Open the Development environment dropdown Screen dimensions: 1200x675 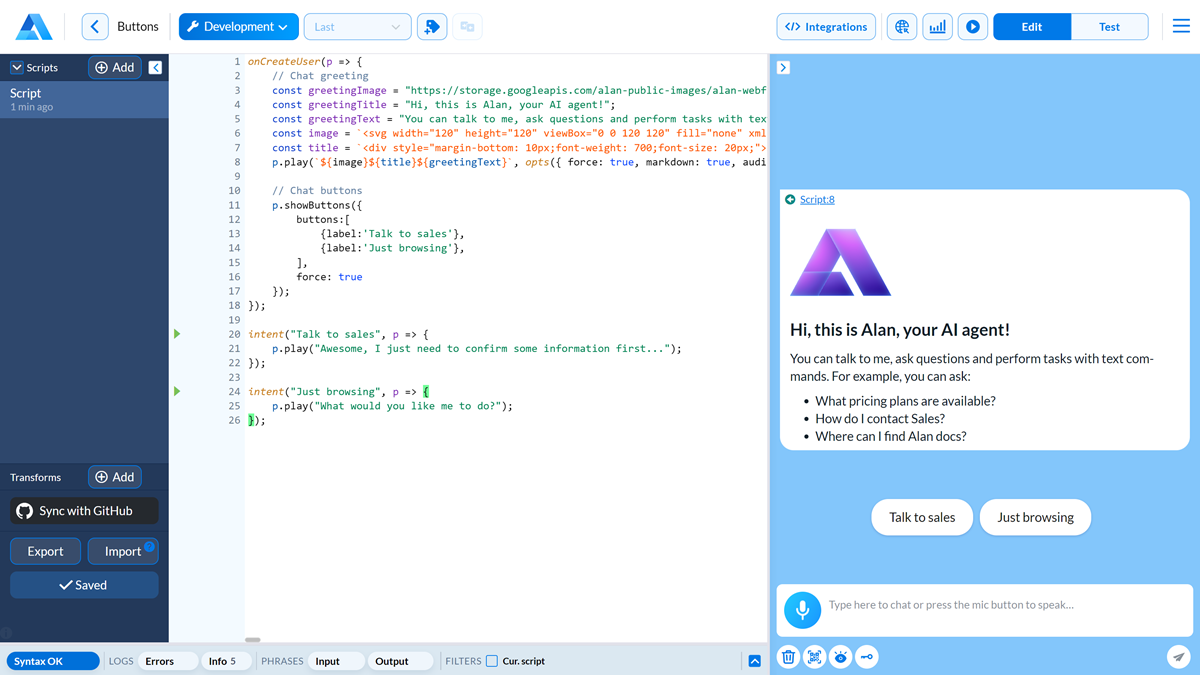click(238, 27)
